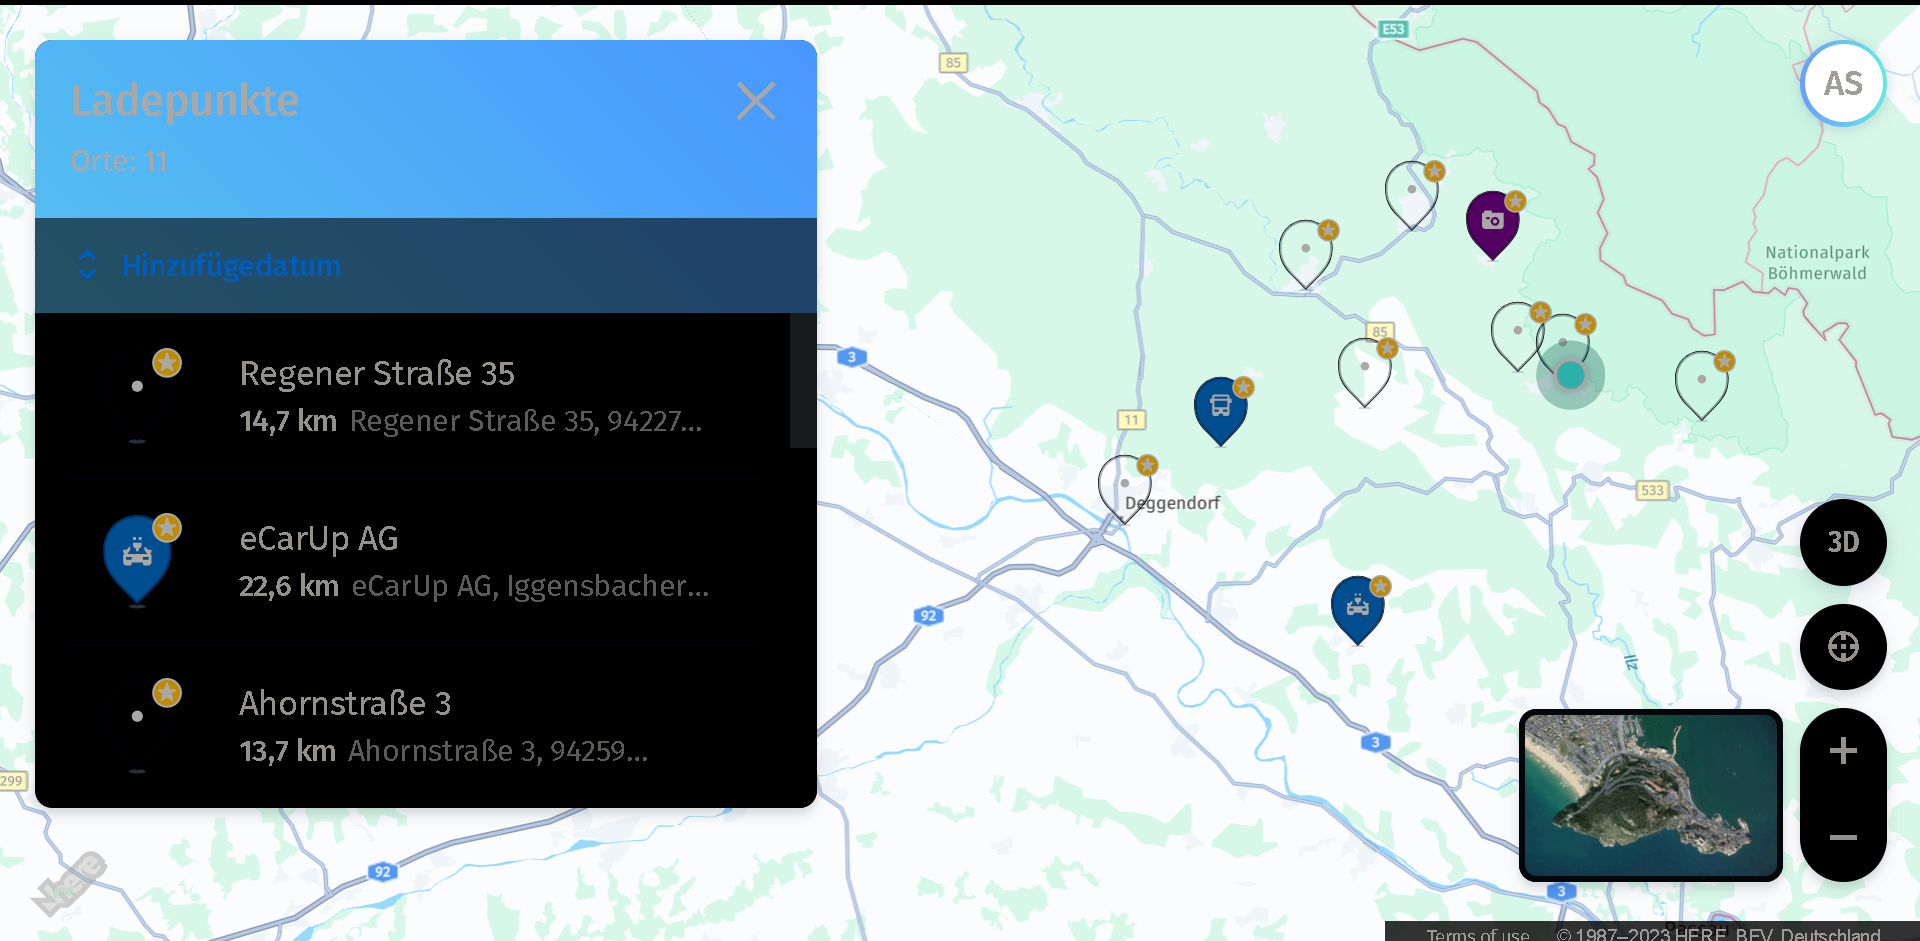Open Ahornstraße 3 list entry

click(x=420, y=726)
